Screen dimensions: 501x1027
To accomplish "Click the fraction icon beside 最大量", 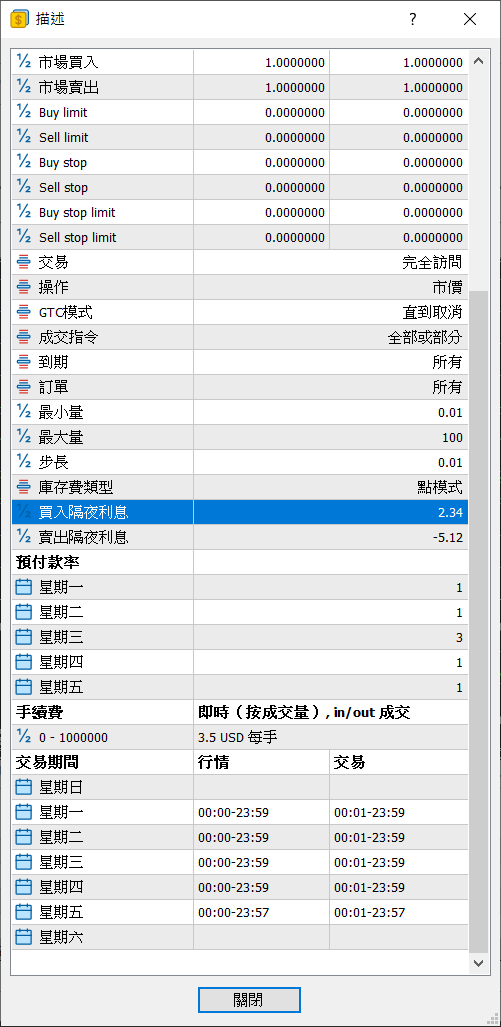I will click(x=24, y=437).
